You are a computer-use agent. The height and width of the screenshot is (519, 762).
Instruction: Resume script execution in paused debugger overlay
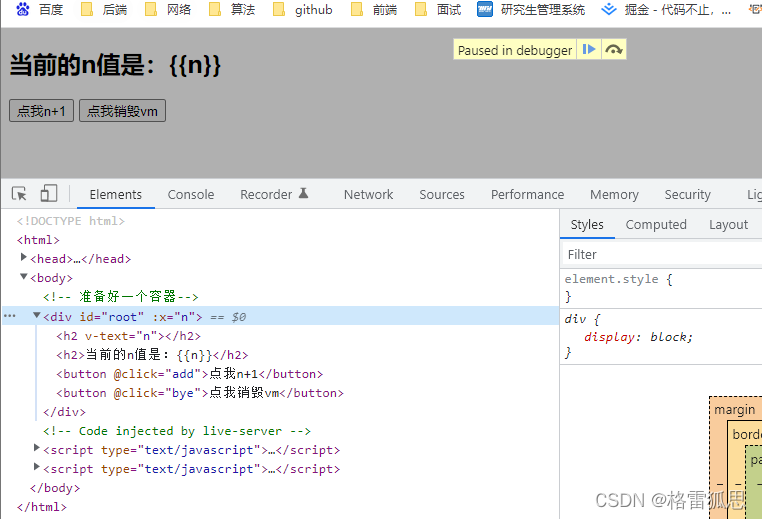click(589, 49)
